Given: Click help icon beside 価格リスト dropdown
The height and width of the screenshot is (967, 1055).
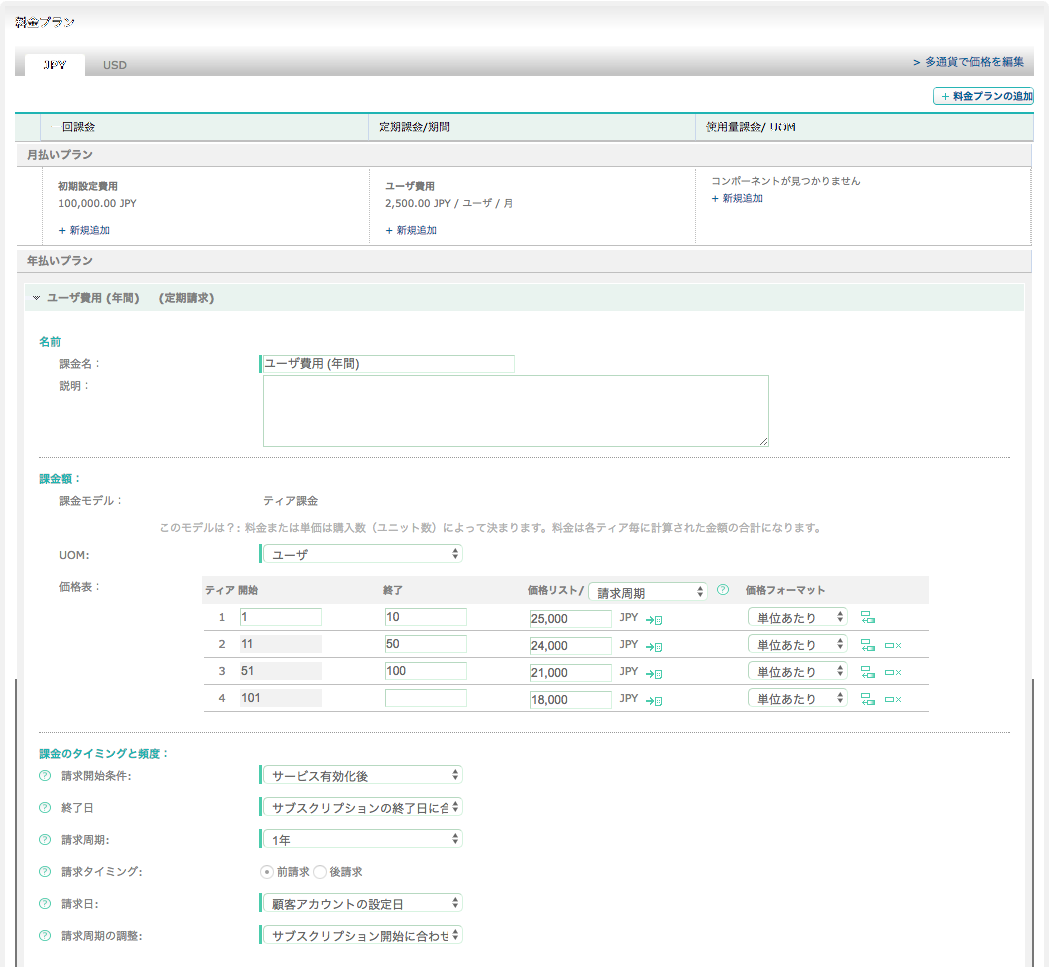Looking at the screenshot, I should (722, 590).
